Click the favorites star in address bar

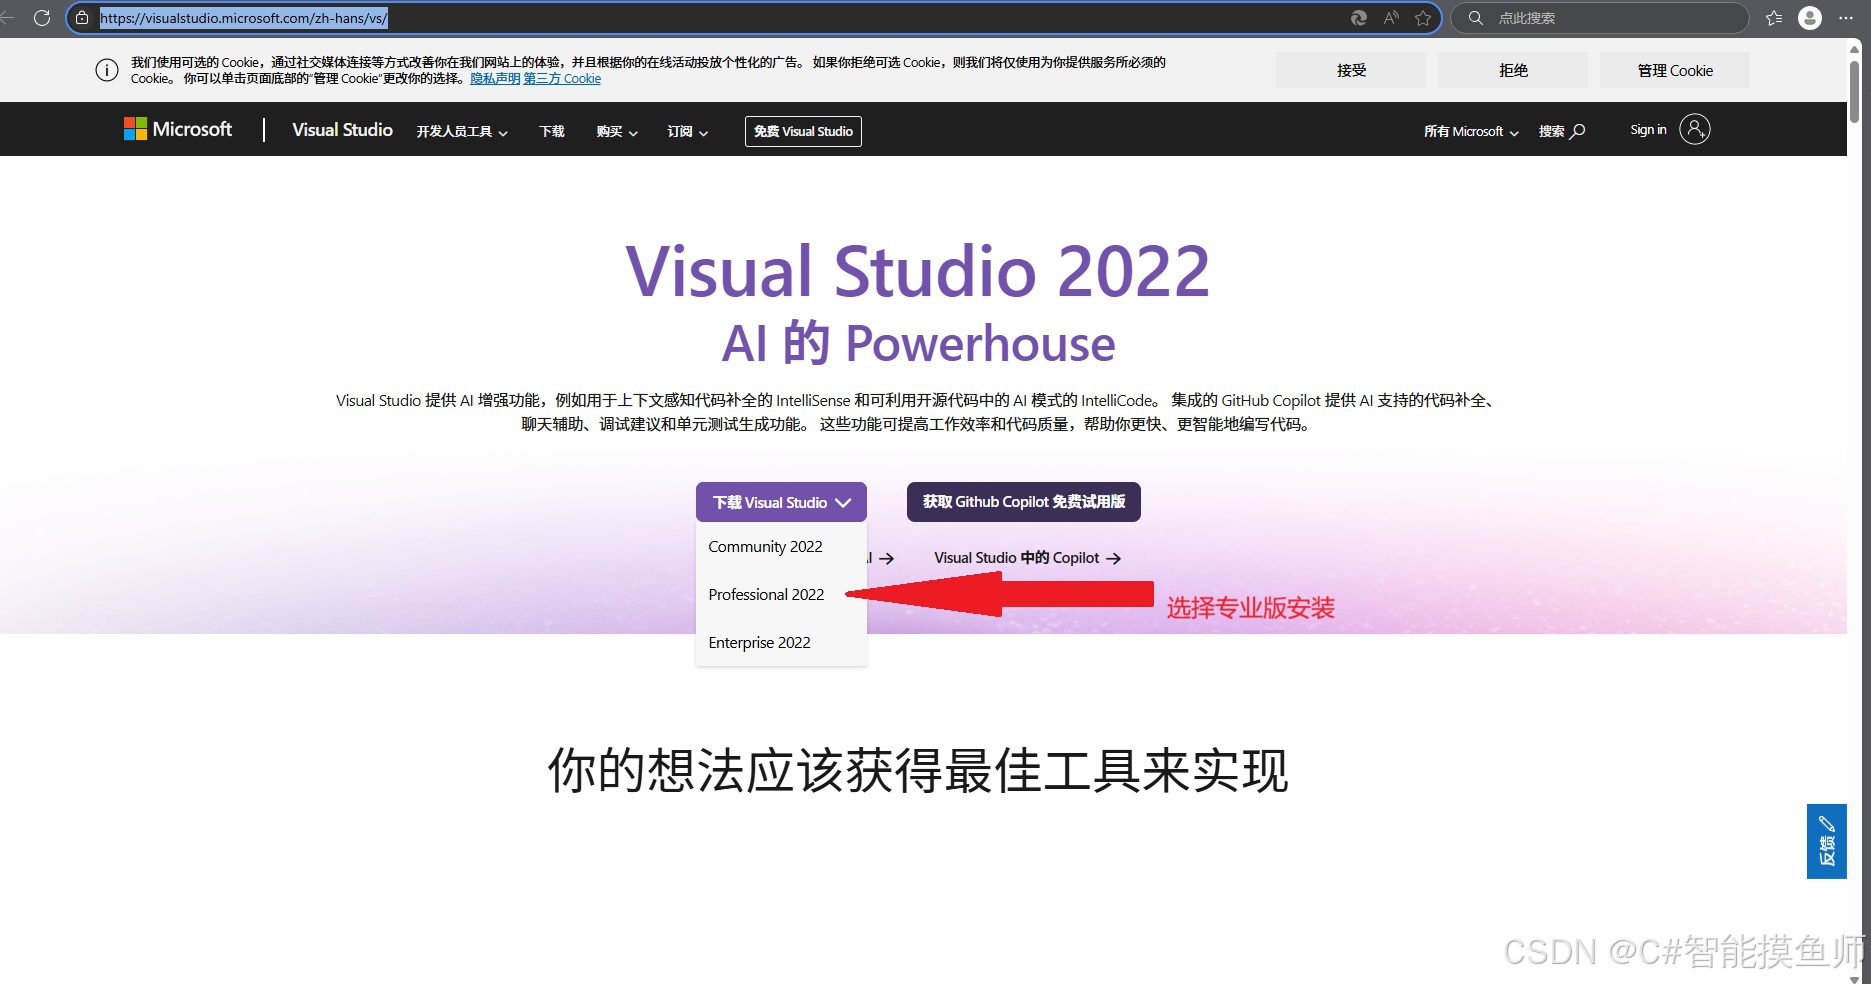coord(1424,17)
